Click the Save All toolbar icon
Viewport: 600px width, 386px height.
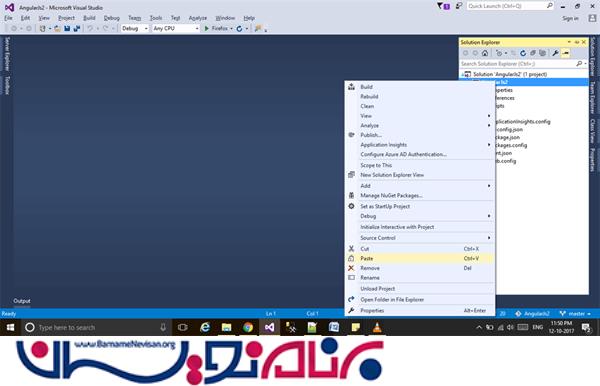(77, 28)
